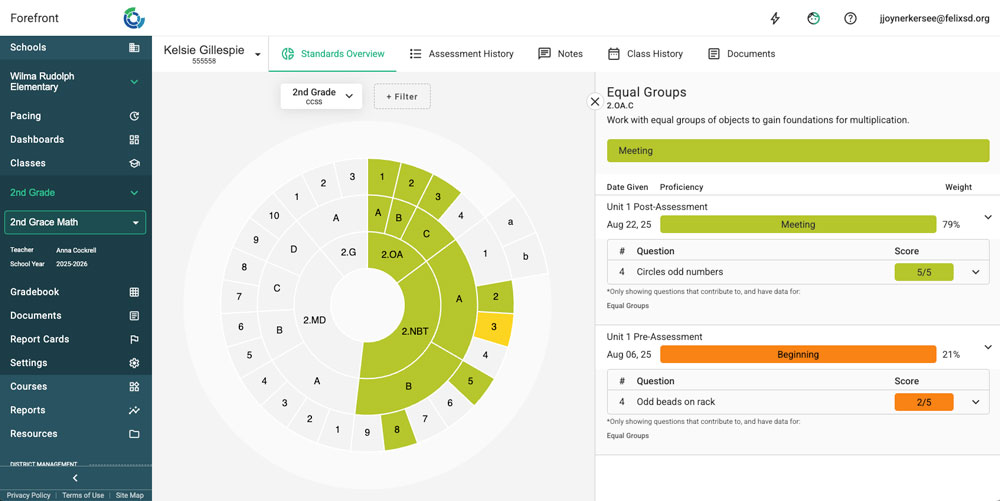
Task: Collapse the left sidebar with arrow
Action: tap(75, 478)
